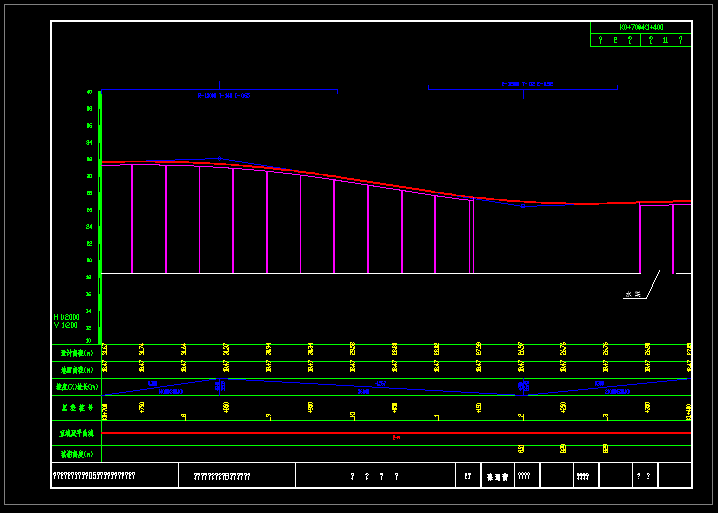This screenshot has width=718, height=513.
Task: Select the left blue vertical curve dimension bracket
Action: tap(220, 91)
